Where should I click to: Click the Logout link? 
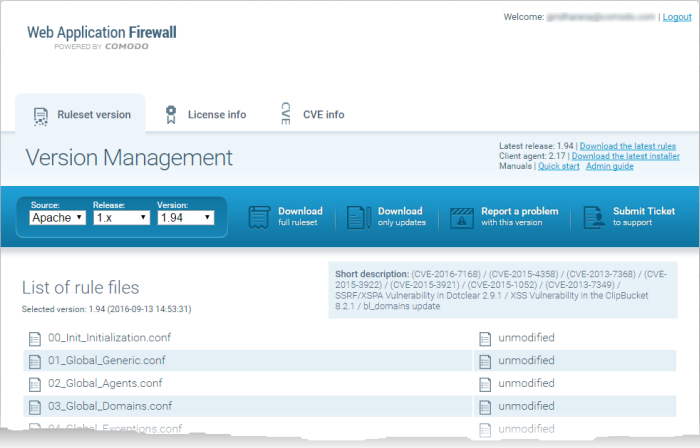coord(676,18)
